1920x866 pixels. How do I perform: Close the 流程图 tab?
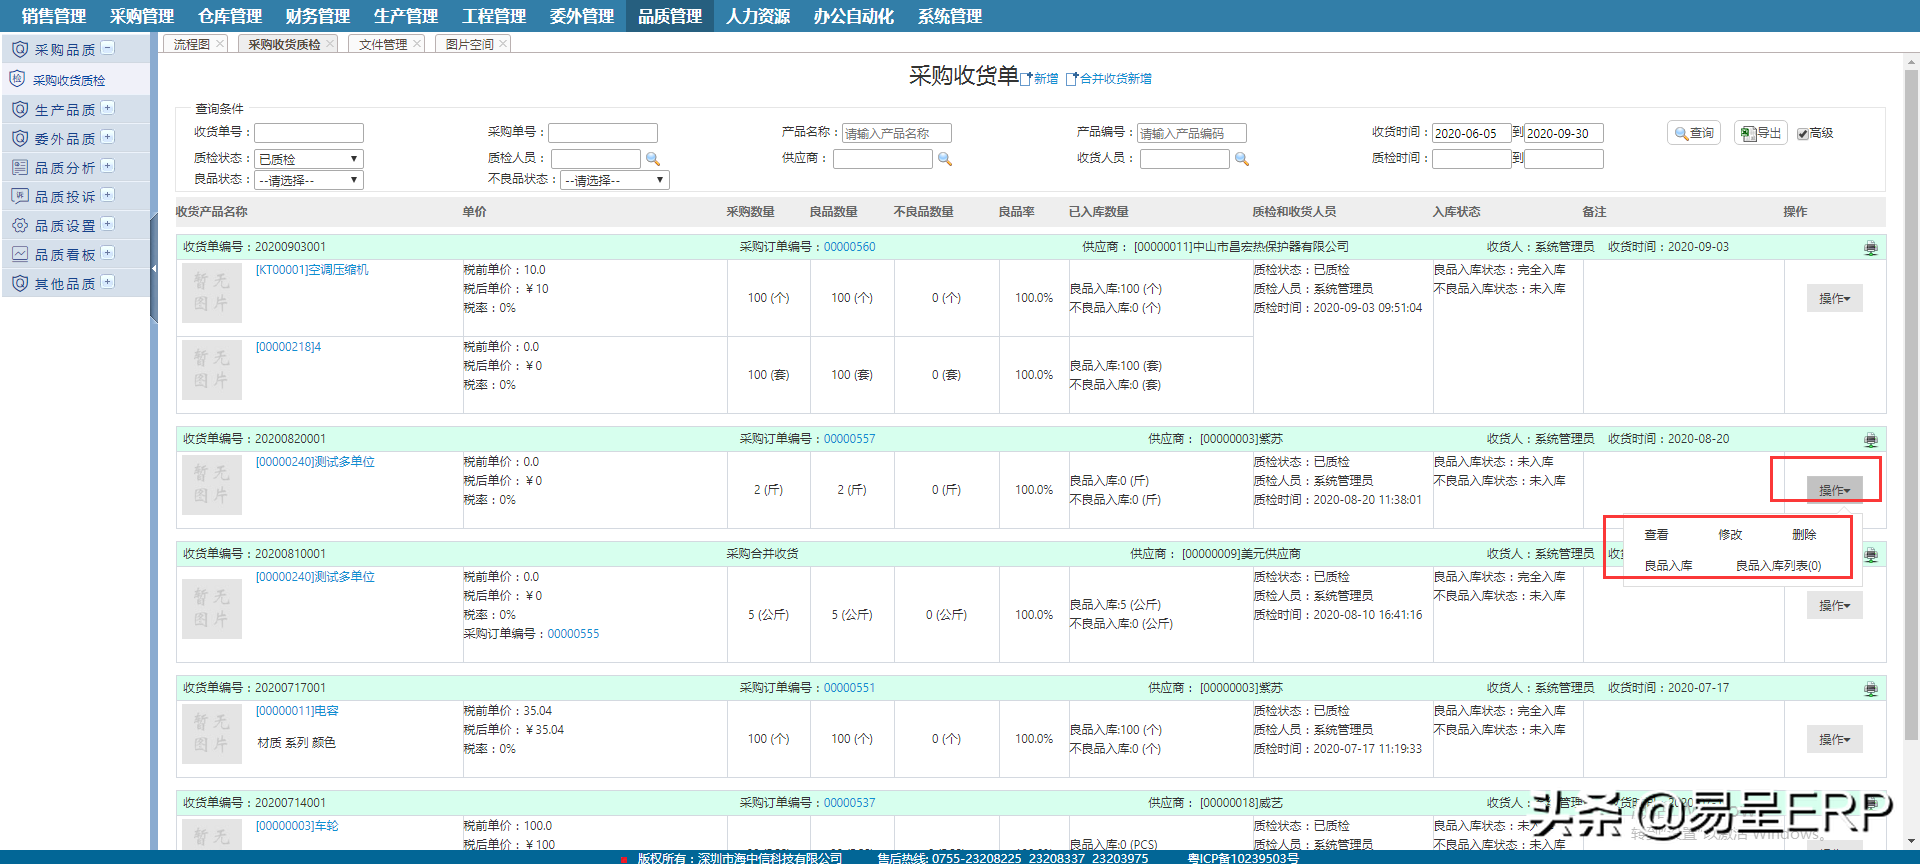[220, 43]
